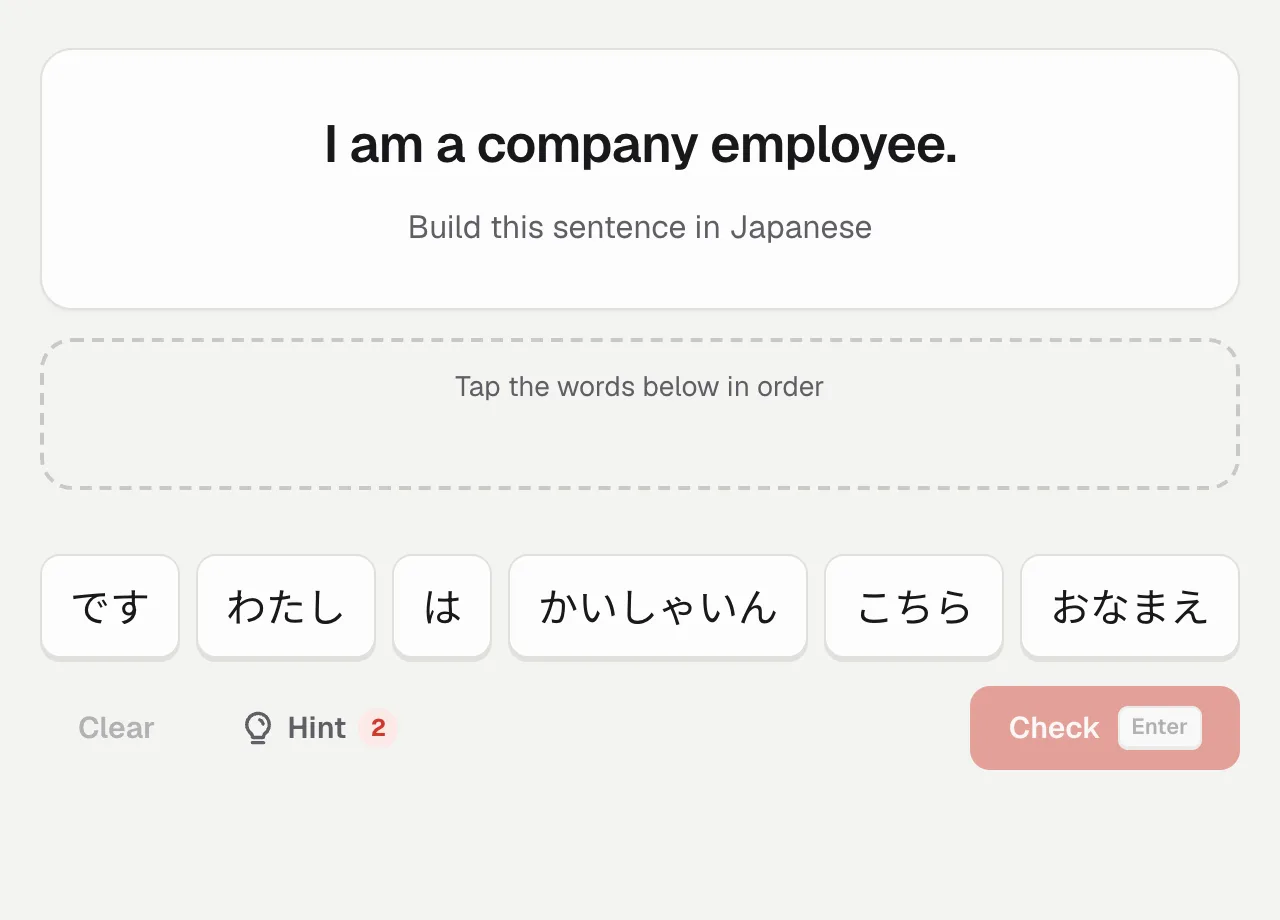1280x920 pixels.
Task: Choose the は particle tile
Action: 442,606
